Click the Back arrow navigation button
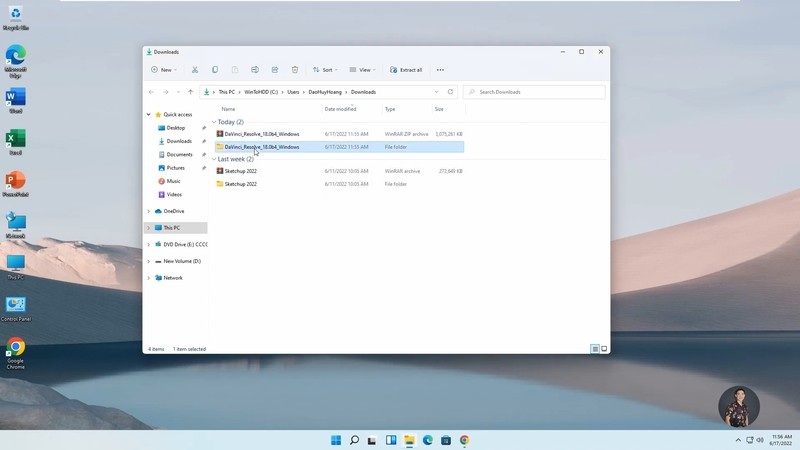Screen dimensions: 800x450 point(152,92)
